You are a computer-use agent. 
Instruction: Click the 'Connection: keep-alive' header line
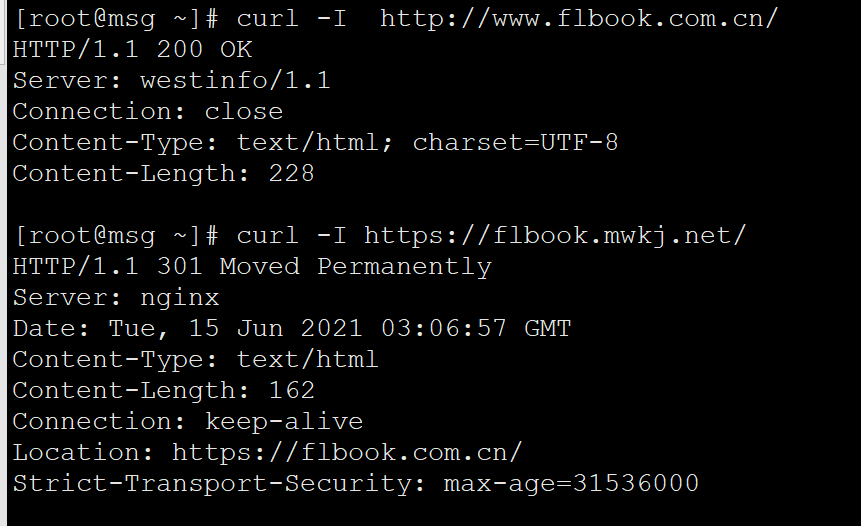(188, 422)
